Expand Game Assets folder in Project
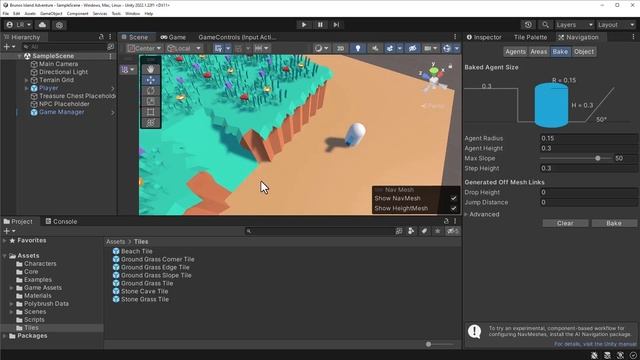Image resolution: width=640 pixels, height=360 pixels. pos(11,288)
